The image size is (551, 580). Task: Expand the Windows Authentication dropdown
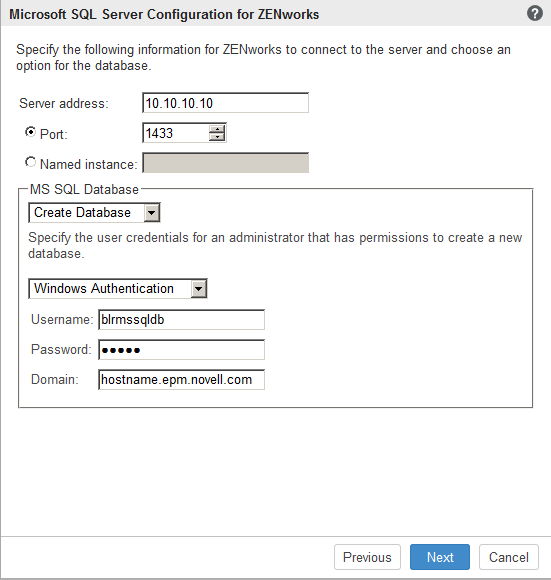click(118, 289)
